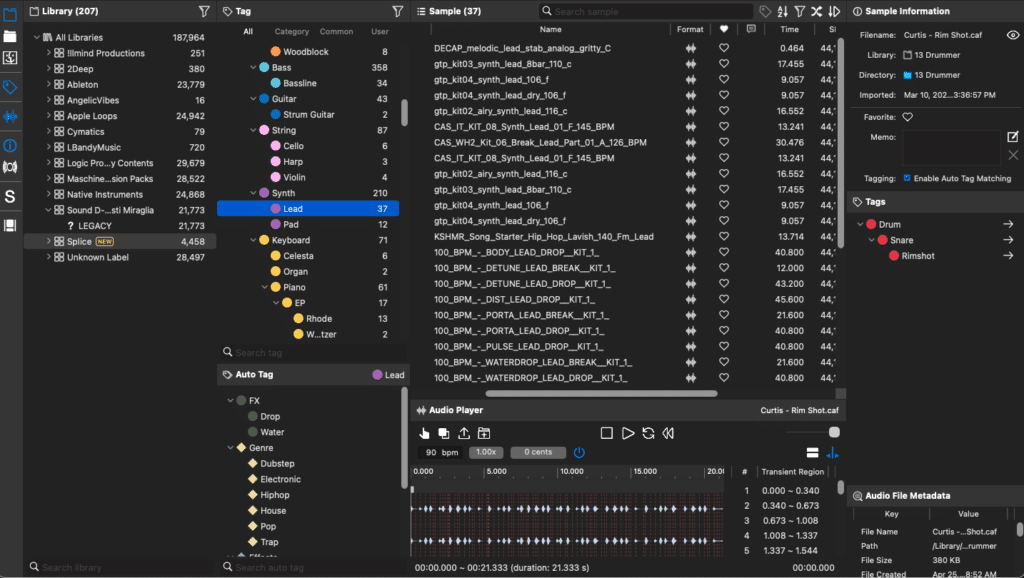Image resolution: width=1024 pixels, height=578 pixels.
Task: Open the Rimshot tag arrow link
Action: tap(1009, 256)
